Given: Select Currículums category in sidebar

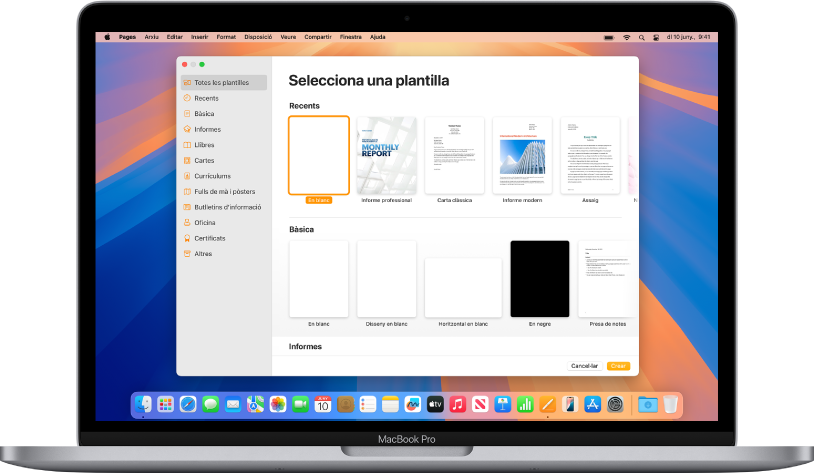Looking at the screenshot, I should [224, 176].
